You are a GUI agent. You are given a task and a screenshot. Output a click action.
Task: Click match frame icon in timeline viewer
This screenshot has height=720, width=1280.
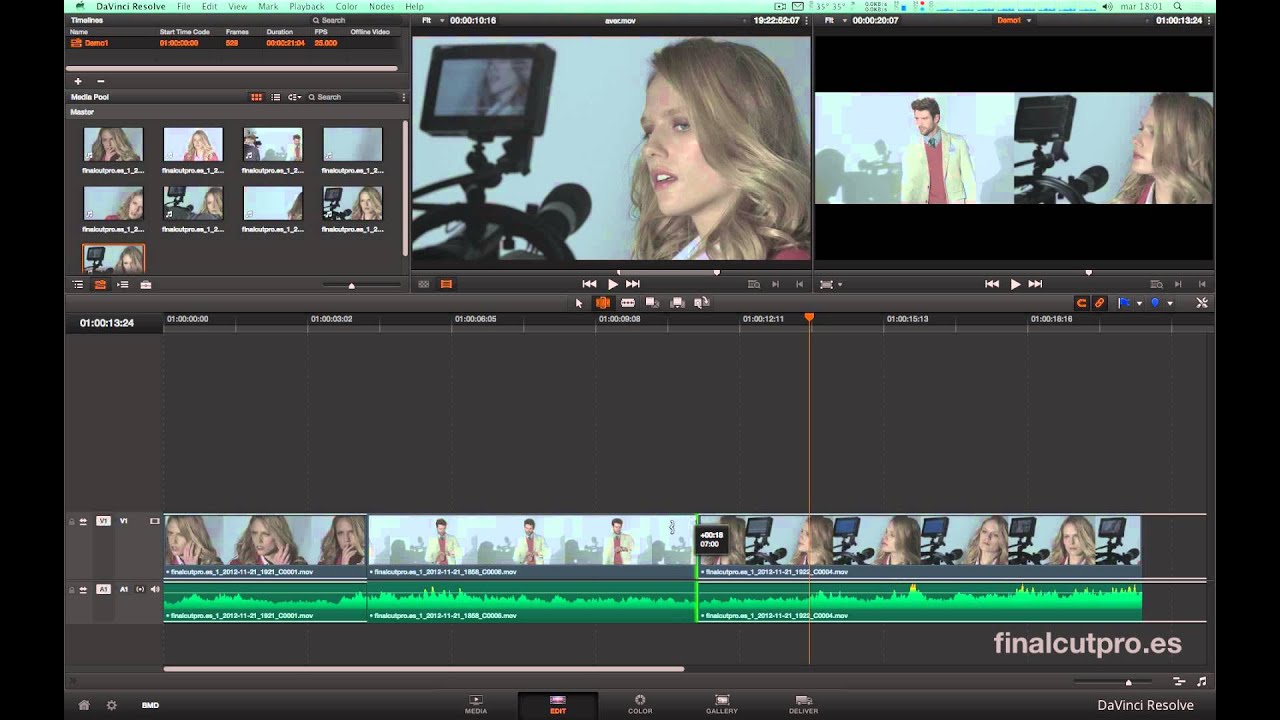(x=1157, y=284)
